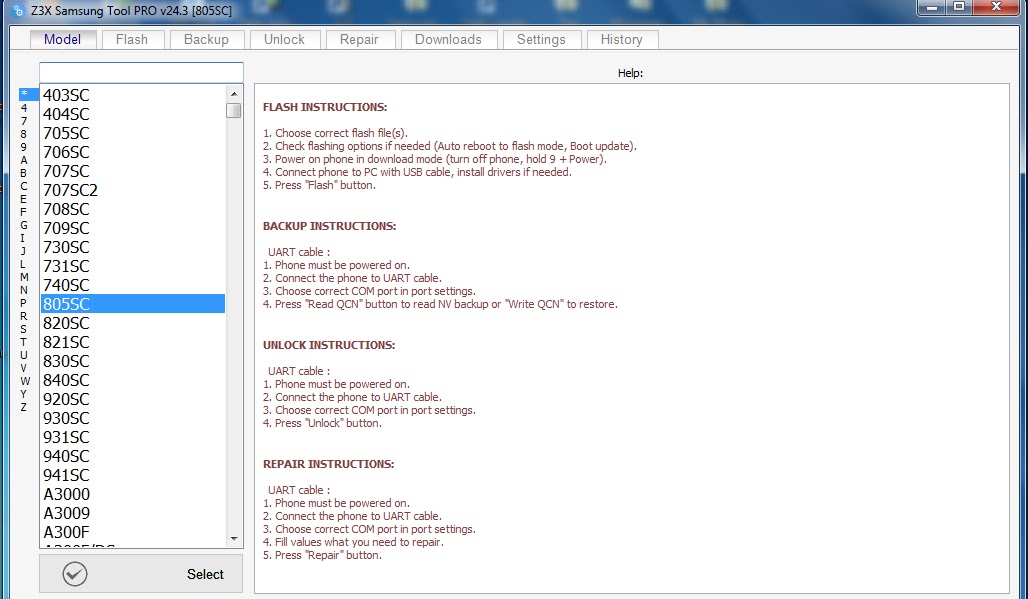This screenshot has height=599, width=1028.
Task: Filter models by digit 4
Action: click(x=24, y=108)
